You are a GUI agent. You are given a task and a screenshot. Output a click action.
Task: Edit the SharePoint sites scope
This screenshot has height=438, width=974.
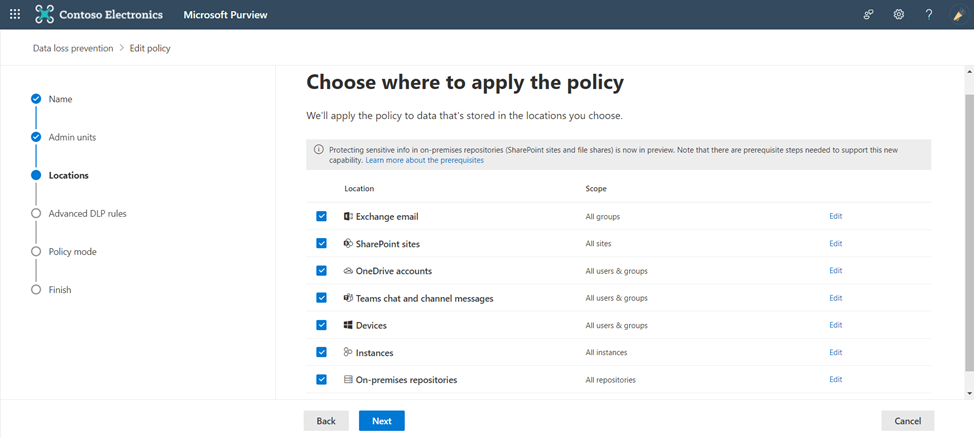(x=835, y=244)
